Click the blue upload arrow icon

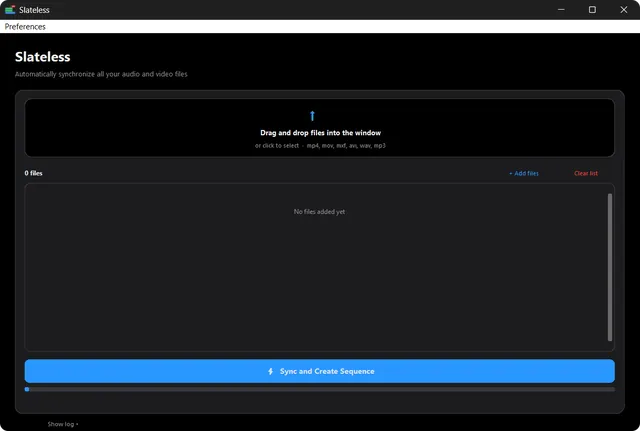312,116
